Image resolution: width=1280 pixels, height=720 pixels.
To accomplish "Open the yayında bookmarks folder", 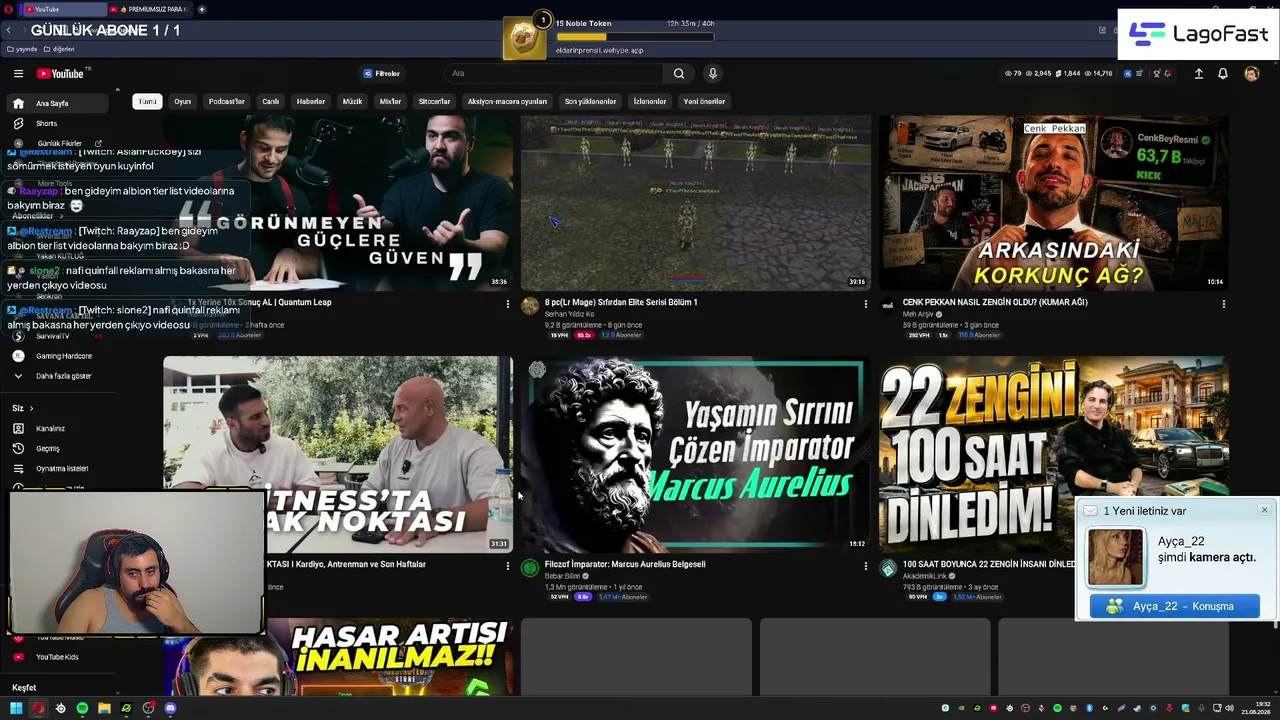I will (22, 49).
